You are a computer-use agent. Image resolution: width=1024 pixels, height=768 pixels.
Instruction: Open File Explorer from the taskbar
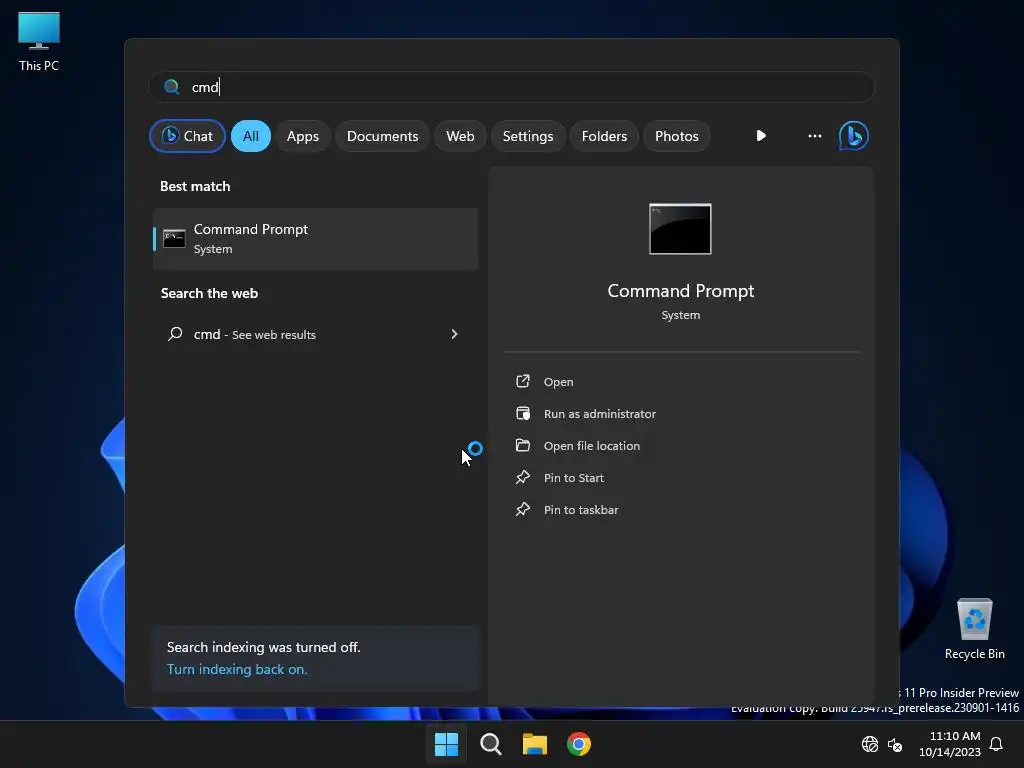pyautogui.click(x=535, y=744)
